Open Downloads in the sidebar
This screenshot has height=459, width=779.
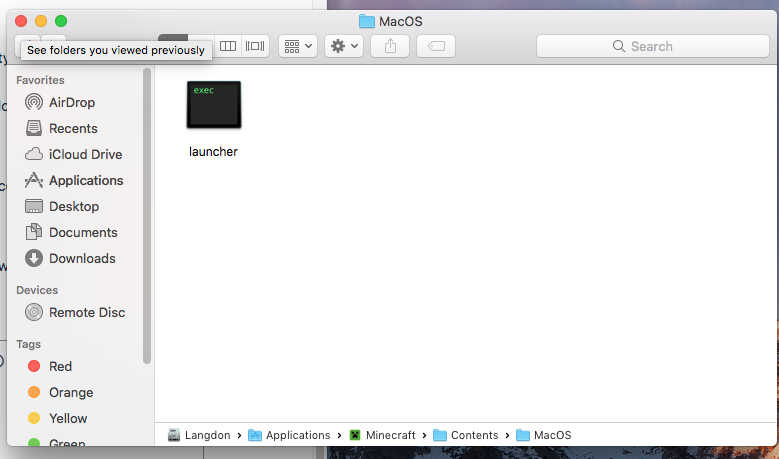tap(70, 258)
